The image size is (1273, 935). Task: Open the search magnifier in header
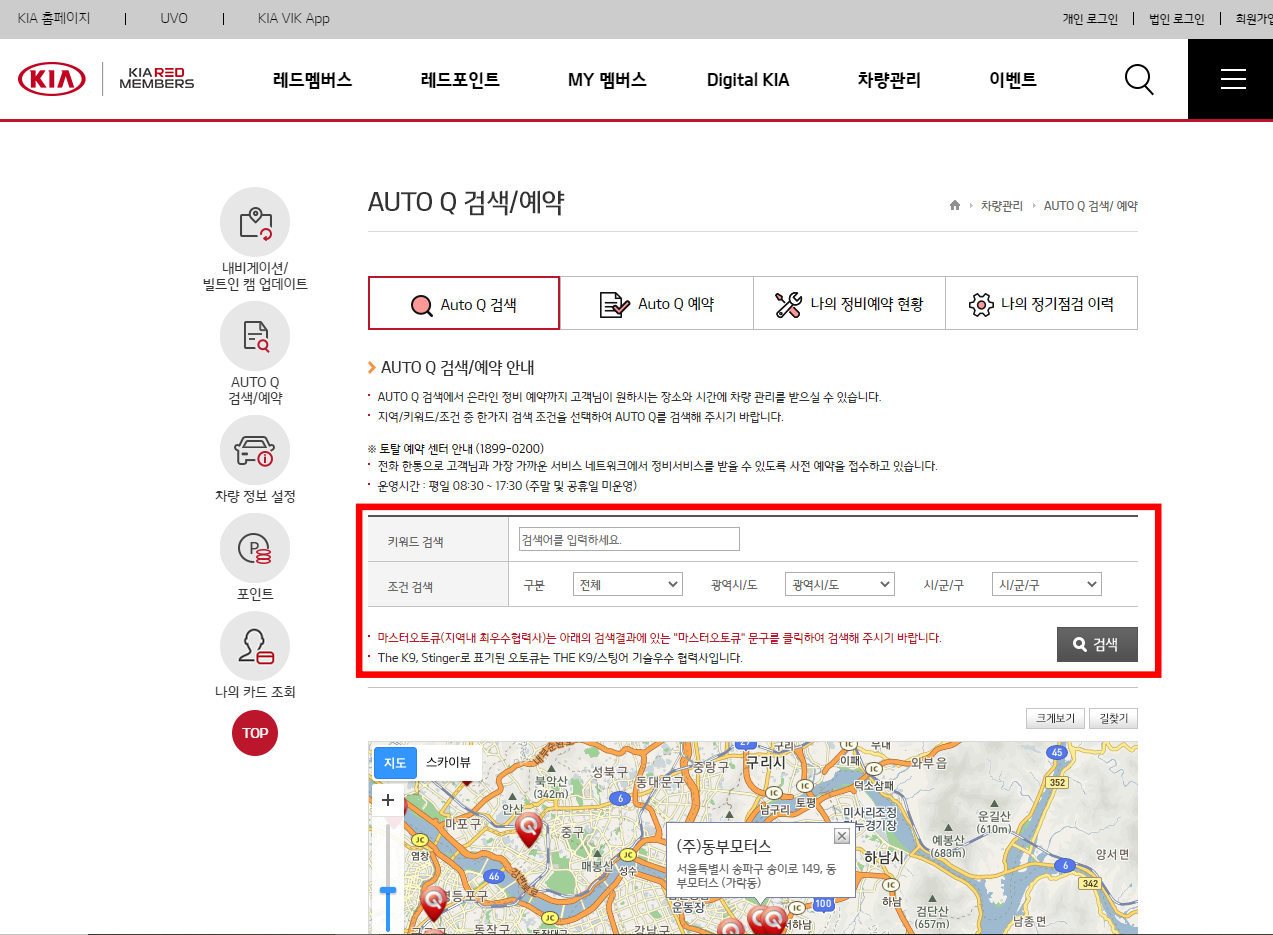click(1139, 79)
